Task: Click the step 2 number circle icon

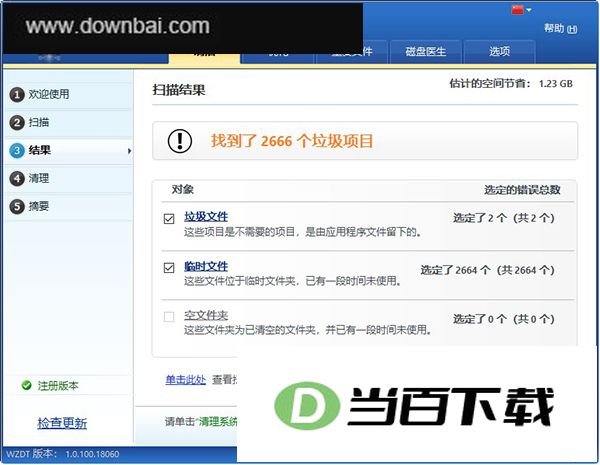Action: pos(16,122)
